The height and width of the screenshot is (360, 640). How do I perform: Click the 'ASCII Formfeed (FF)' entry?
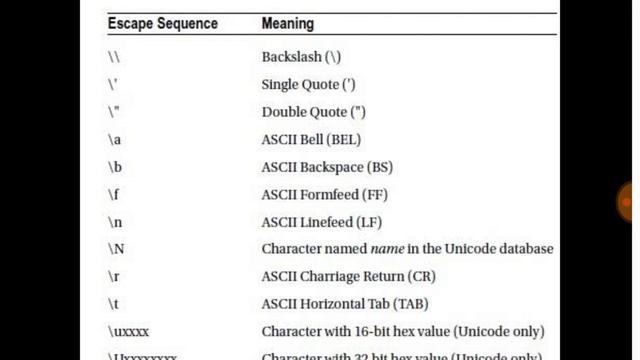324,195
